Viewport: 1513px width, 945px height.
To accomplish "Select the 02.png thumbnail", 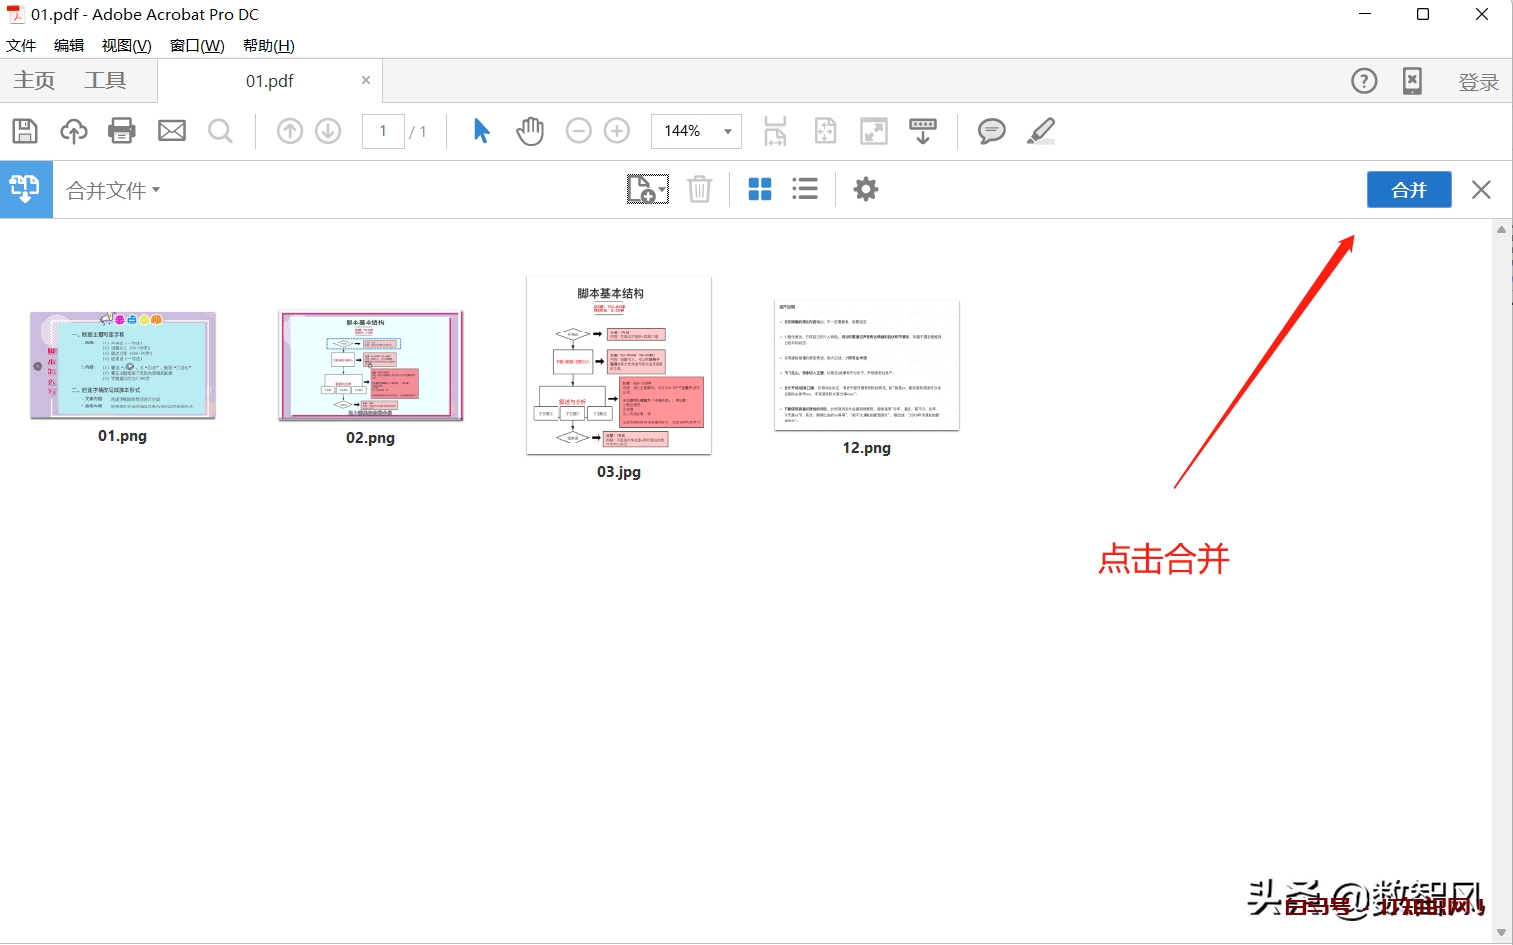I will [370, 366].
